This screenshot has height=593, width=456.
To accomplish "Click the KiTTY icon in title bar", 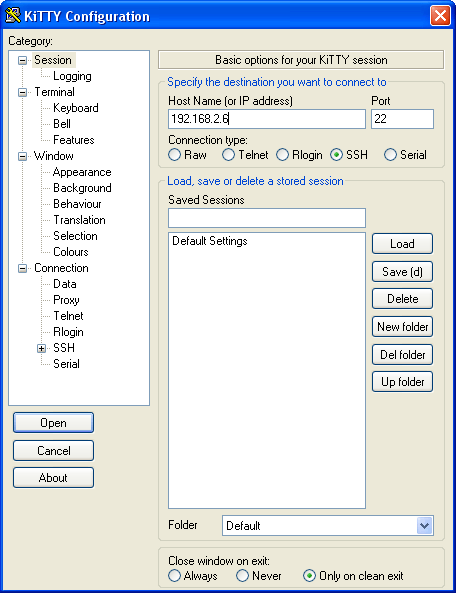I will pyautogui.click(x=12, y=16).
